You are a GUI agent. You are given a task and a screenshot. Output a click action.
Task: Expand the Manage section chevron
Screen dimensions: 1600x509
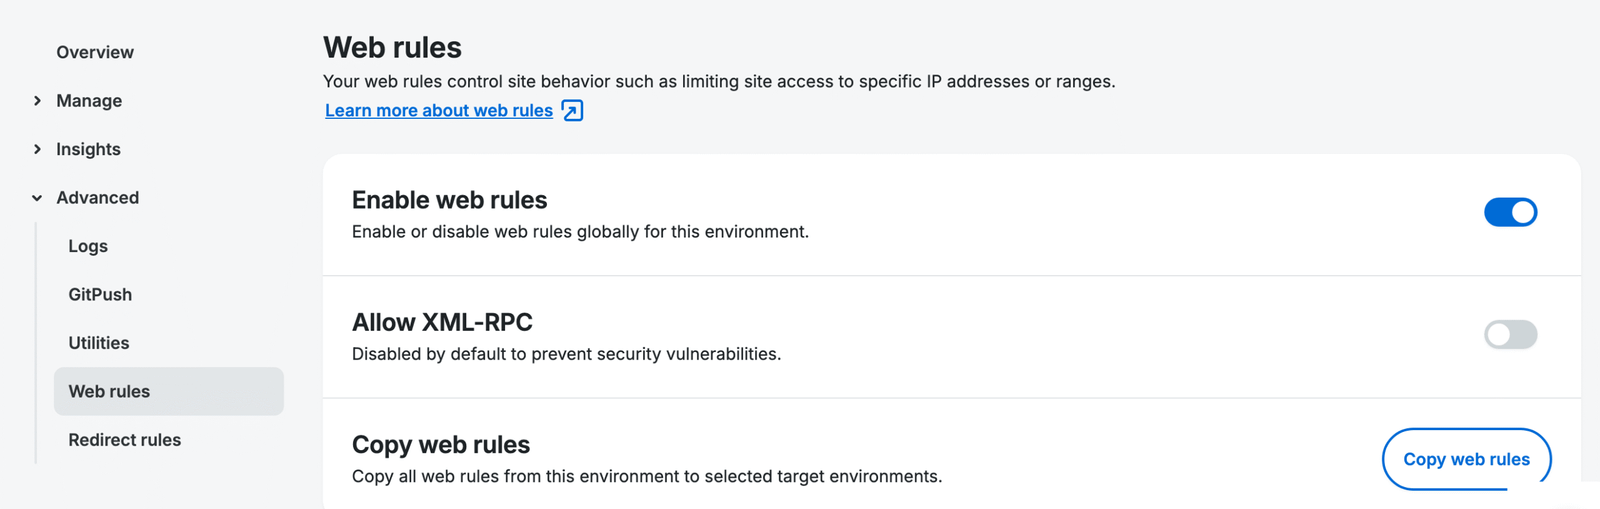click(37, 101)
